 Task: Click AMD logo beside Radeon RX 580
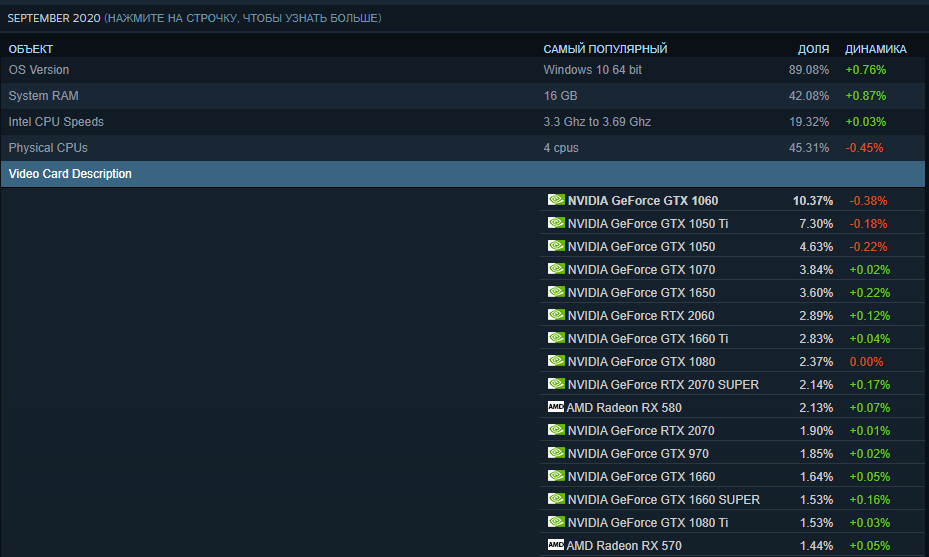(x=556, y=406)
